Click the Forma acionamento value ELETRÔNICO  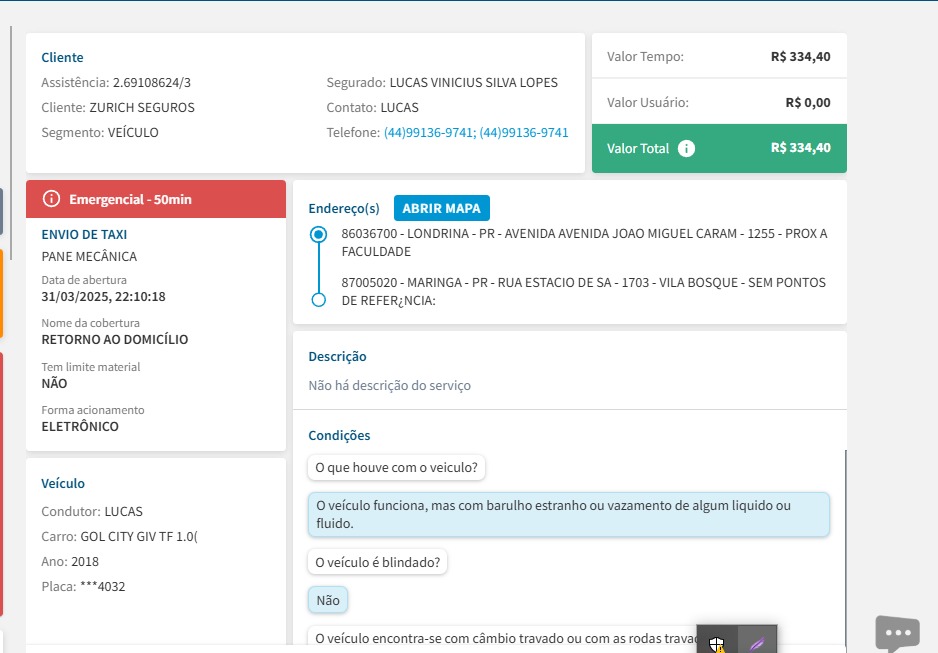(80, 426)
